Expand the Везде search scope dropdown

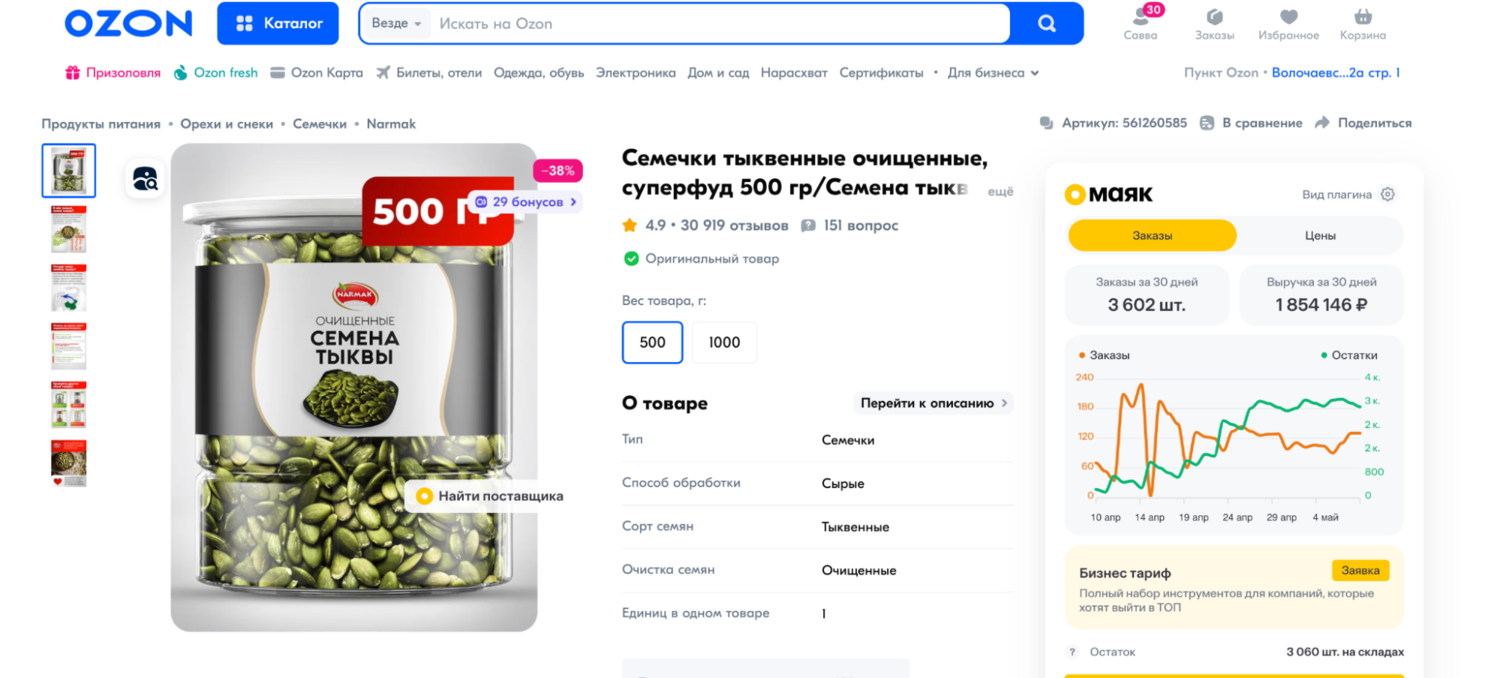pos(397,23)
